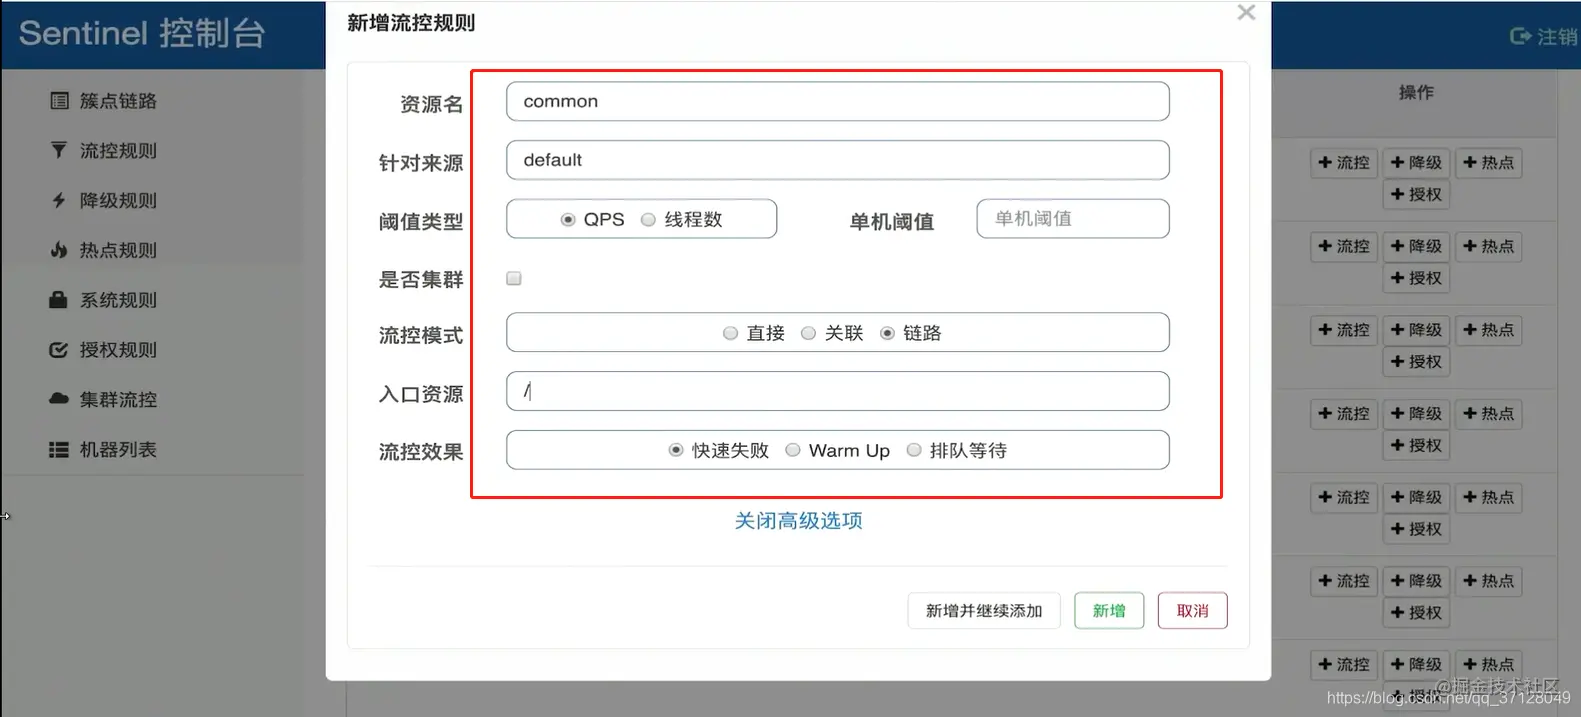Click the 入口资源 input field
The height and width of the screenshot is (717, 1581).
click(x=838, y=391)
